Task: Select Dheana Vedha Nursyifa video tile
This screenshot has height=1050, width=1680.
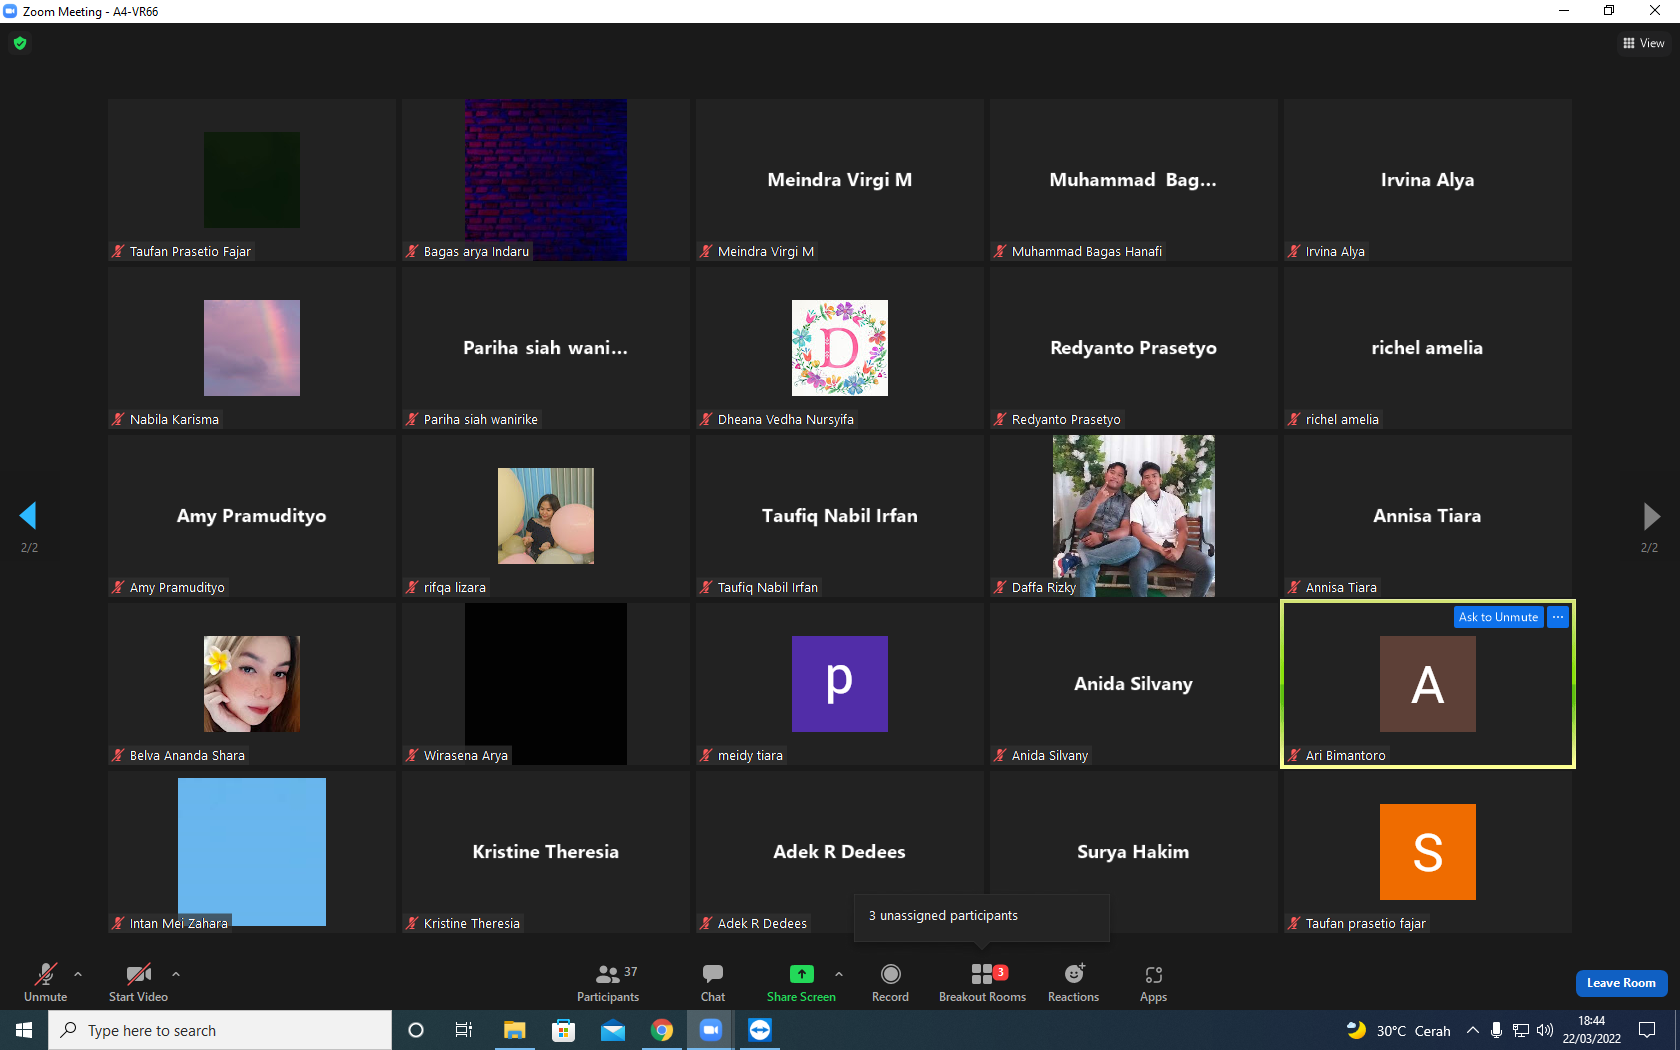Action: 839,348
